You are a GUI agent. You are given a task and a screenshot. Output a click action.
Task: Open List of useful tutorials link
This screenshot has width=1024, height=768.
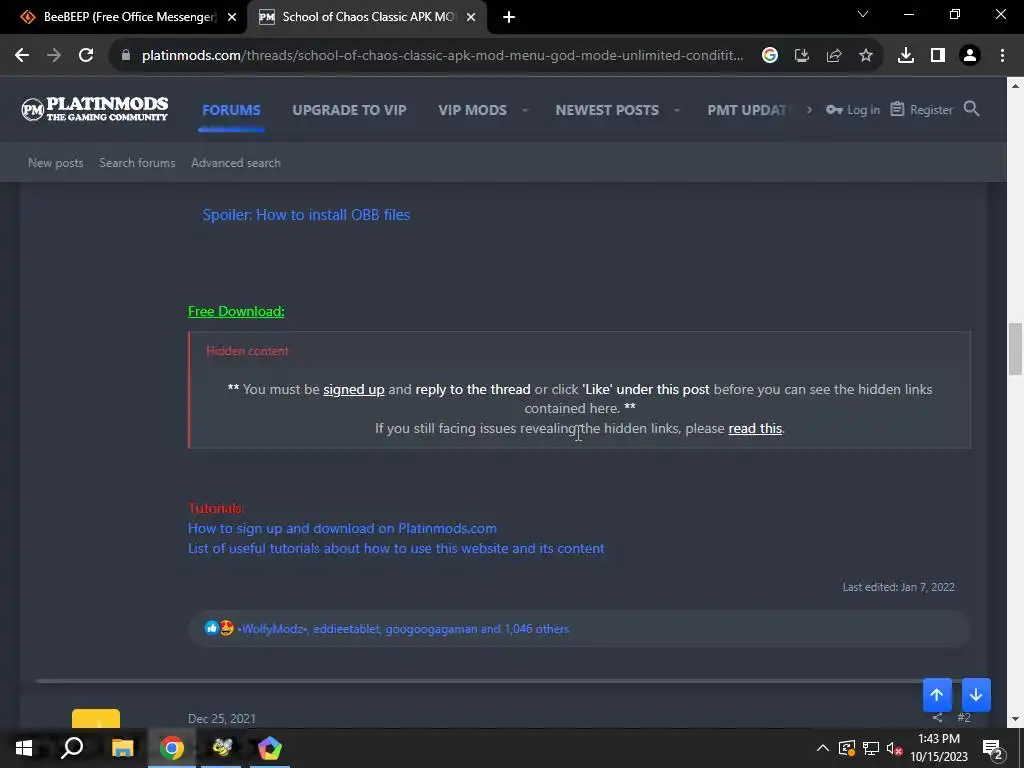(x=396, y=549)
